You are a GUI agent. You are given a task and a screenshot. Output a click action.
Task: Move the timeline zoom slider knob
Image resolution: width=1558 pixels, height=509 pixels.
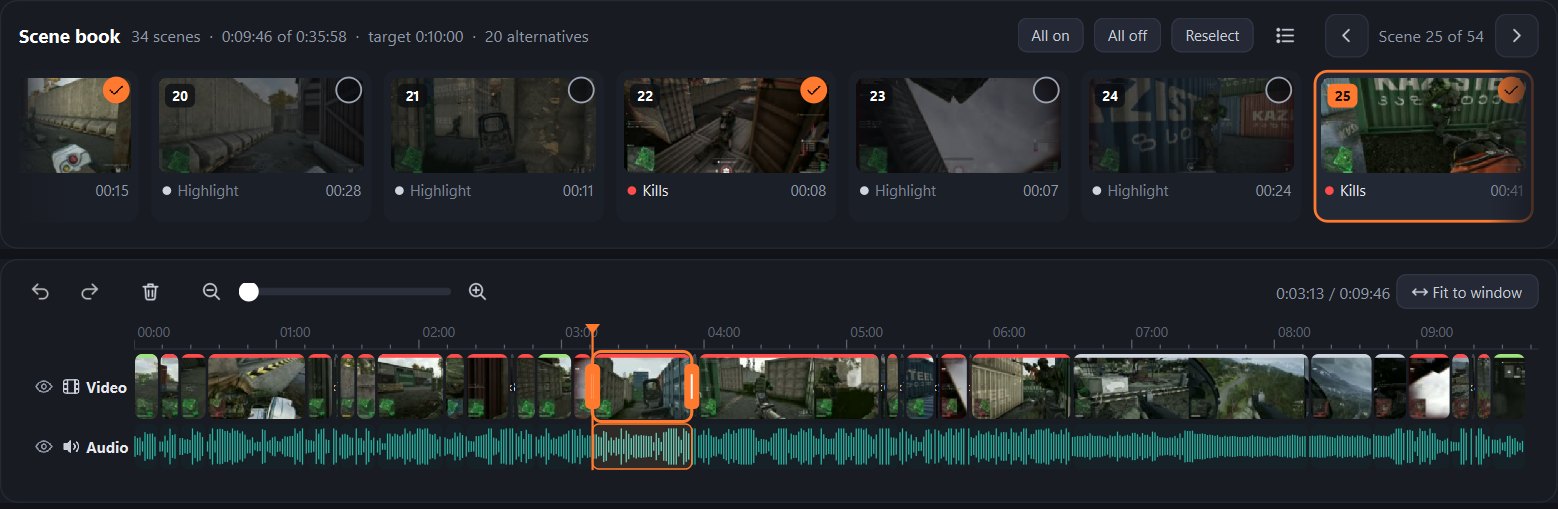point(249,292)
